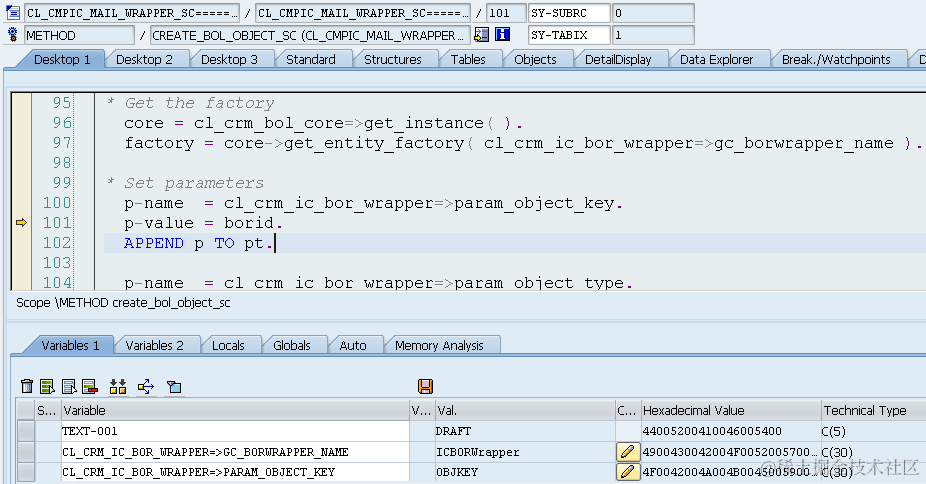
Task: Click hex value 44005200410046005400 cell
Action: pyautogui.click(x=731, y=431)
